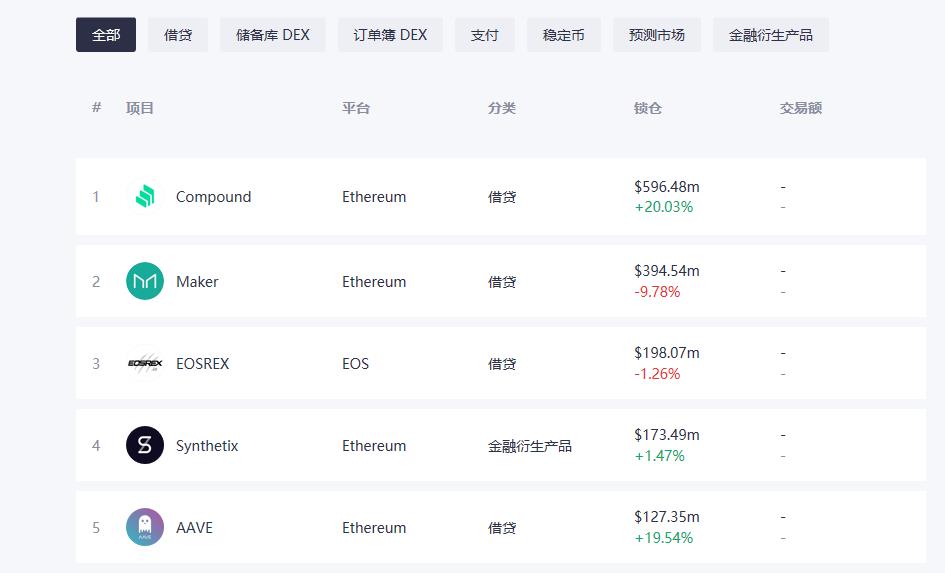The image size is (945, 573).
Task: Switch to the 借贷 filter tab
Action: pyautogui.click(x=178, y=35)
